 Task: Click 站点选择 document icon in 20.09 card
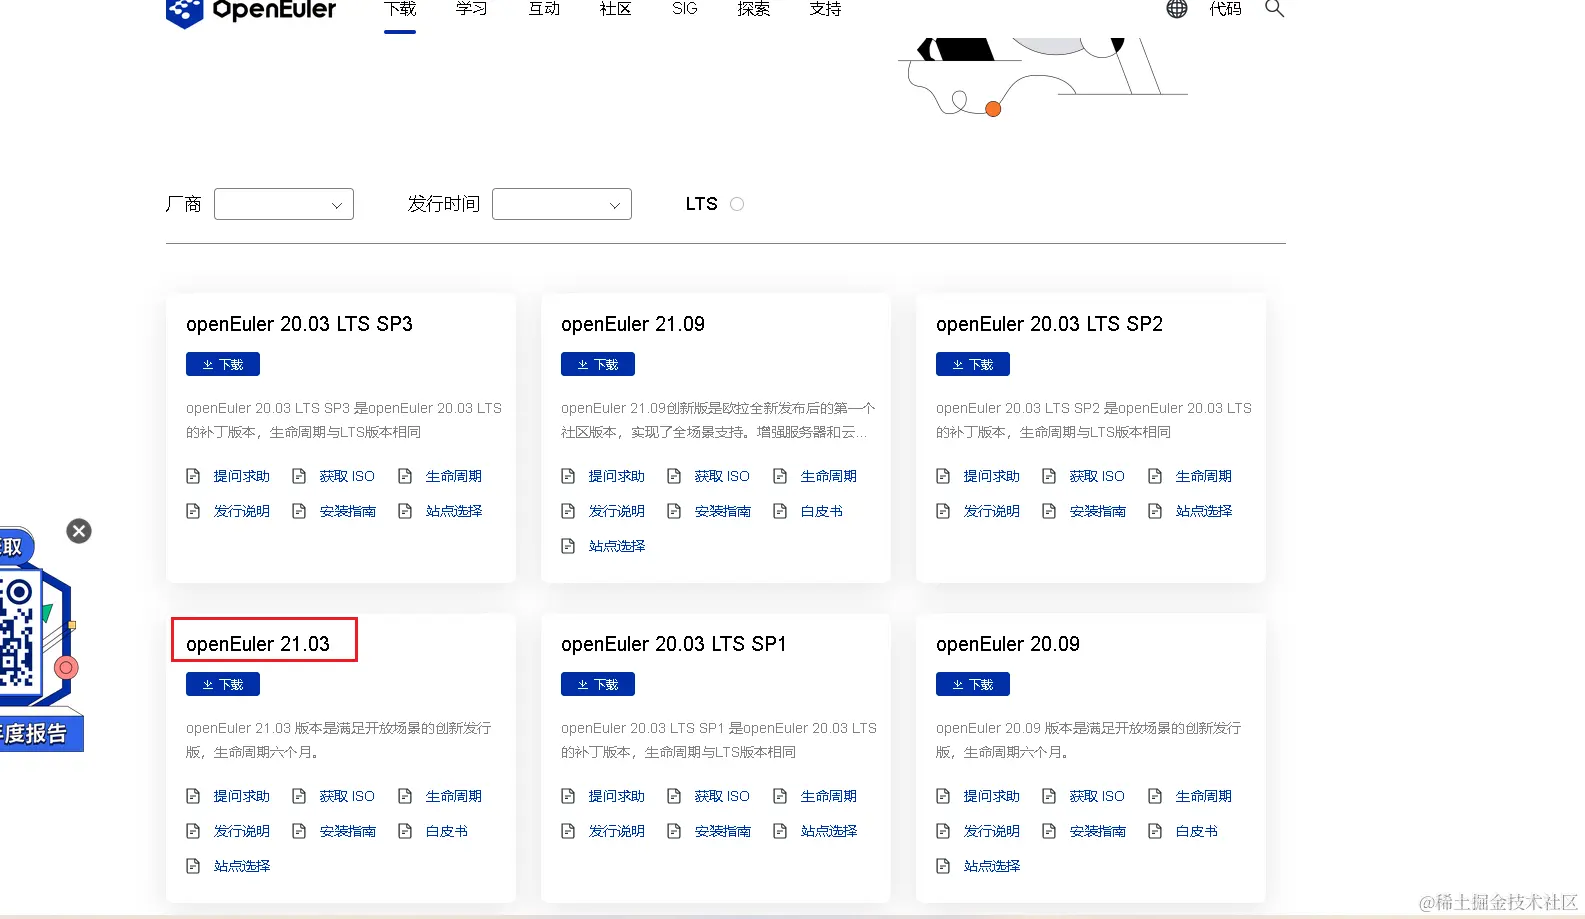point(943,866)
